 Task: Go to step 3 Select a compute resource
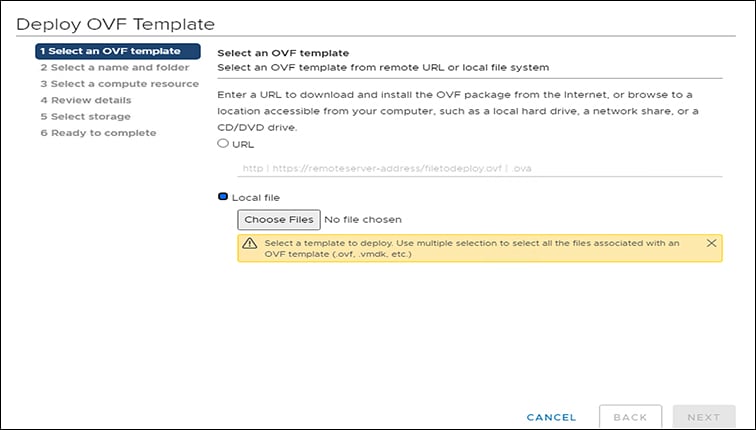pos(119,84)
